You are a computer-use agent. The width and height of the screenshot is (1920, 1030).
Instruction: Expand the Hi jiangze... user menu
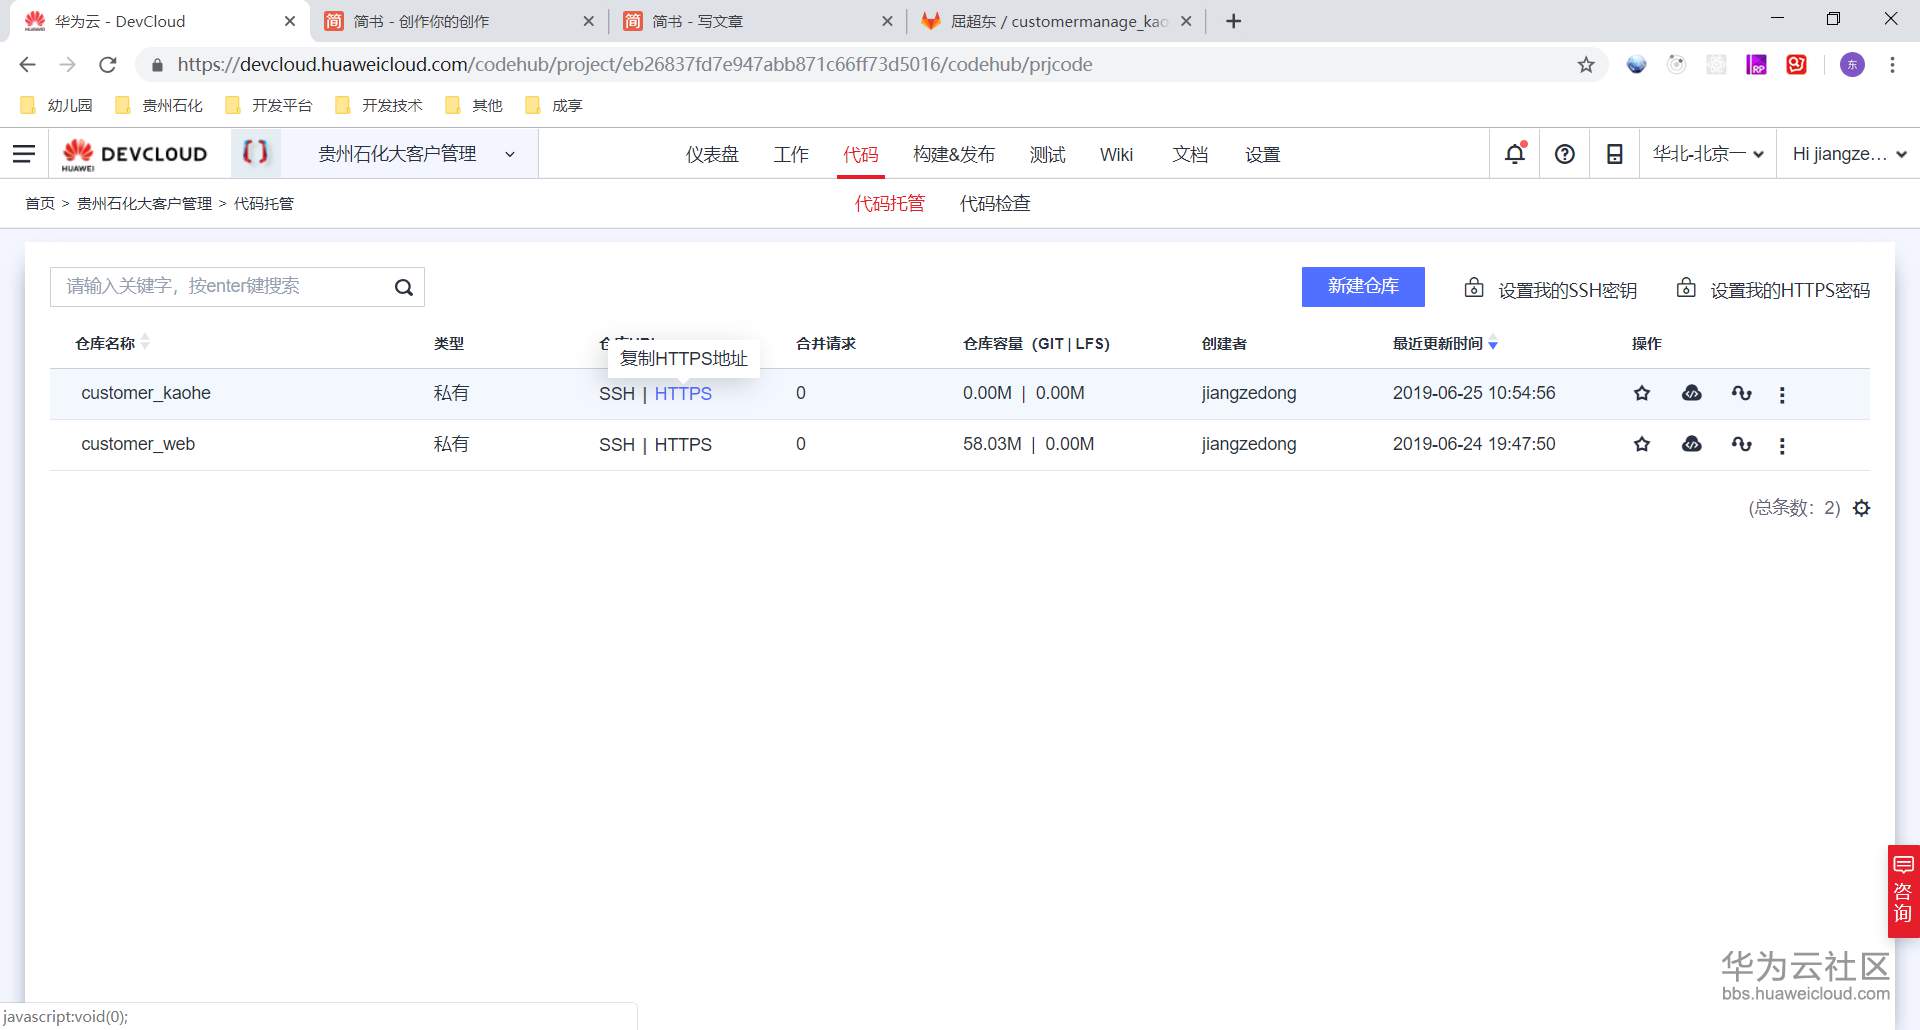[1849, 154]
